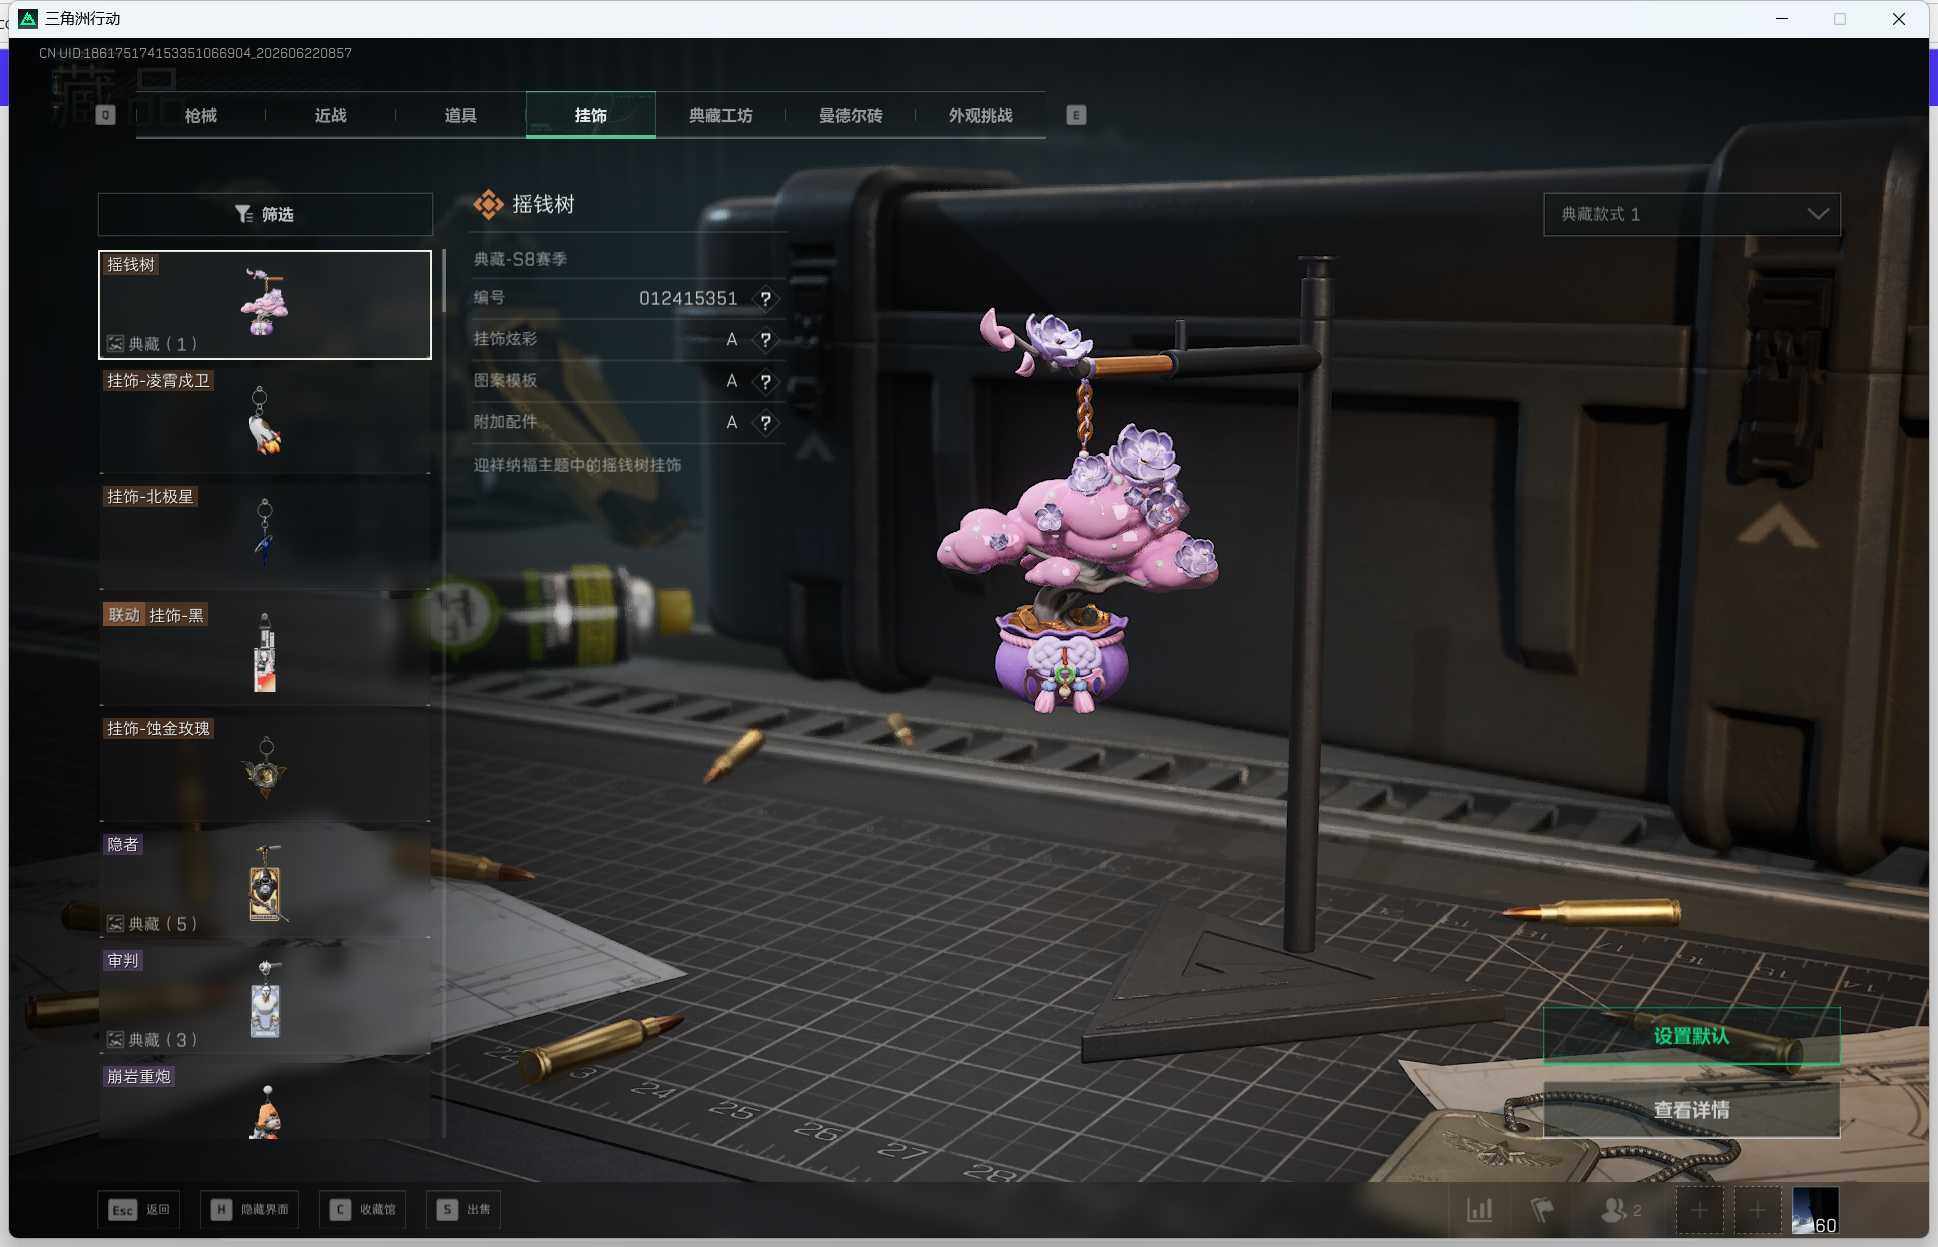Minimize the 三角洲行动 window
The height and width of the screenshot is (1247, 1938).
1782,18
